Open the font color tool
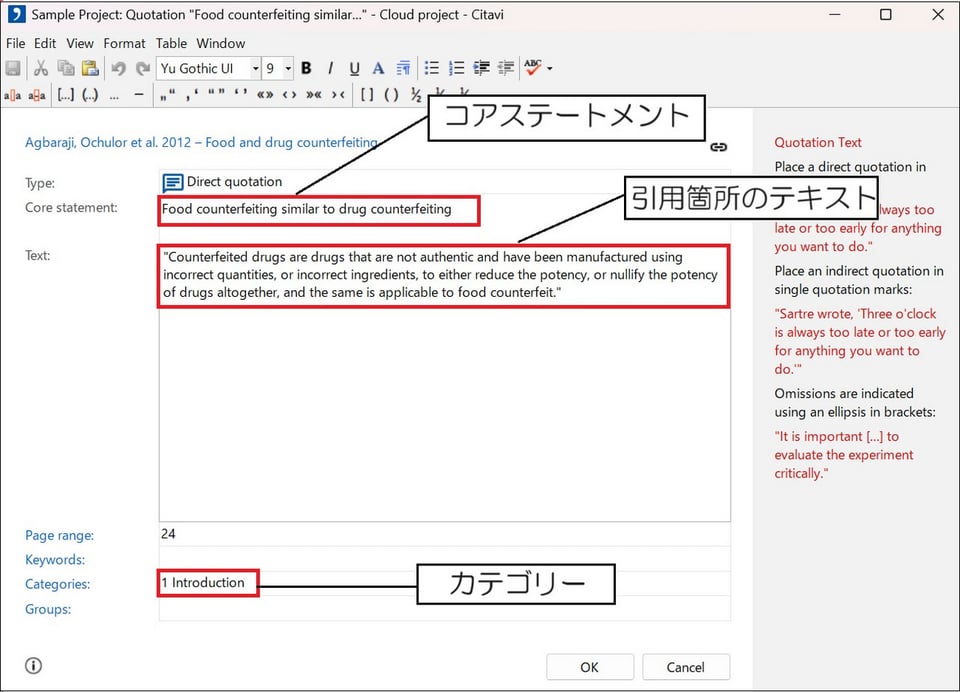960x692 pixels. point(378,68)
